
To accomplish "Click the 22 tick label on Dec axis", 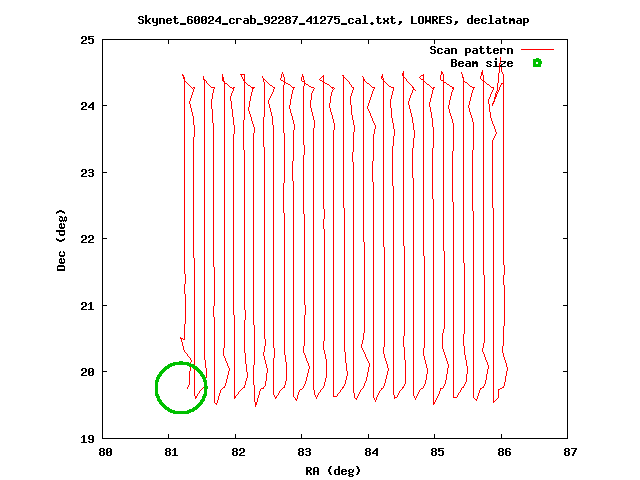I will click(87, 239).
